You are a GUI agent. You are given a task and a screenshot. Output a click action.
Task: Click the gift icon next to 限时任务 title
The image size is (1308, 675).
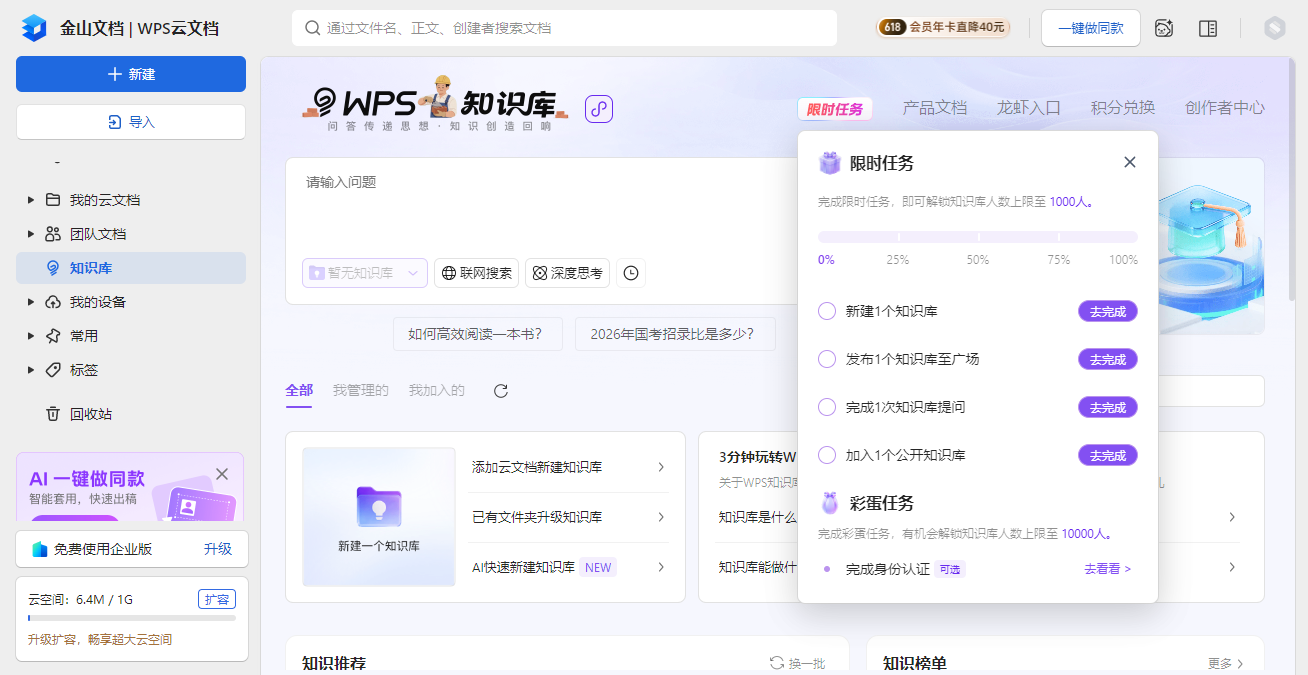pyautogui.click(x=829, y=163)
